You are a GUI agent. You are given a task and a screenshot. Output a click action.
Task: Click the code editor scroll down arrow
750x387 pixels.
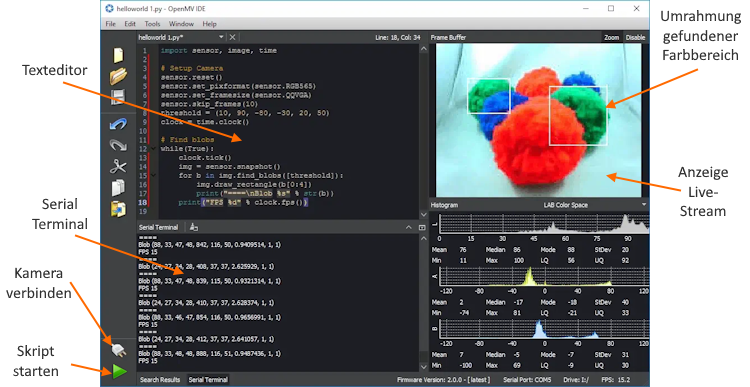pos(423,214)
